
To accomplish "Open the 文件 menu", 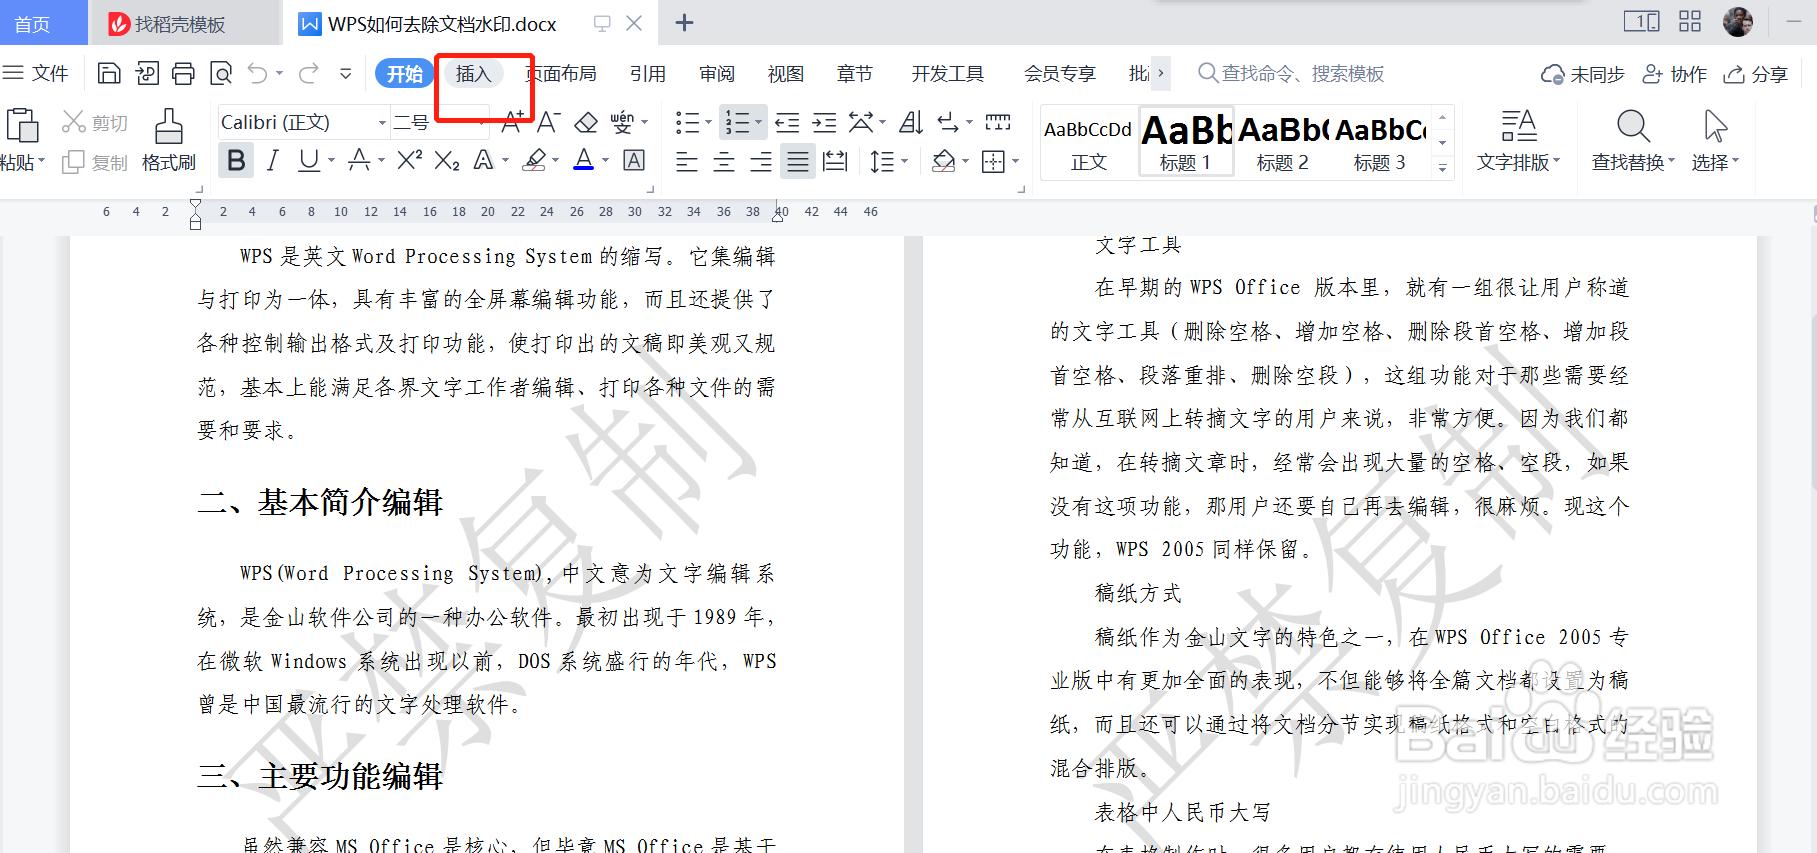I will (x=36, y=73).
